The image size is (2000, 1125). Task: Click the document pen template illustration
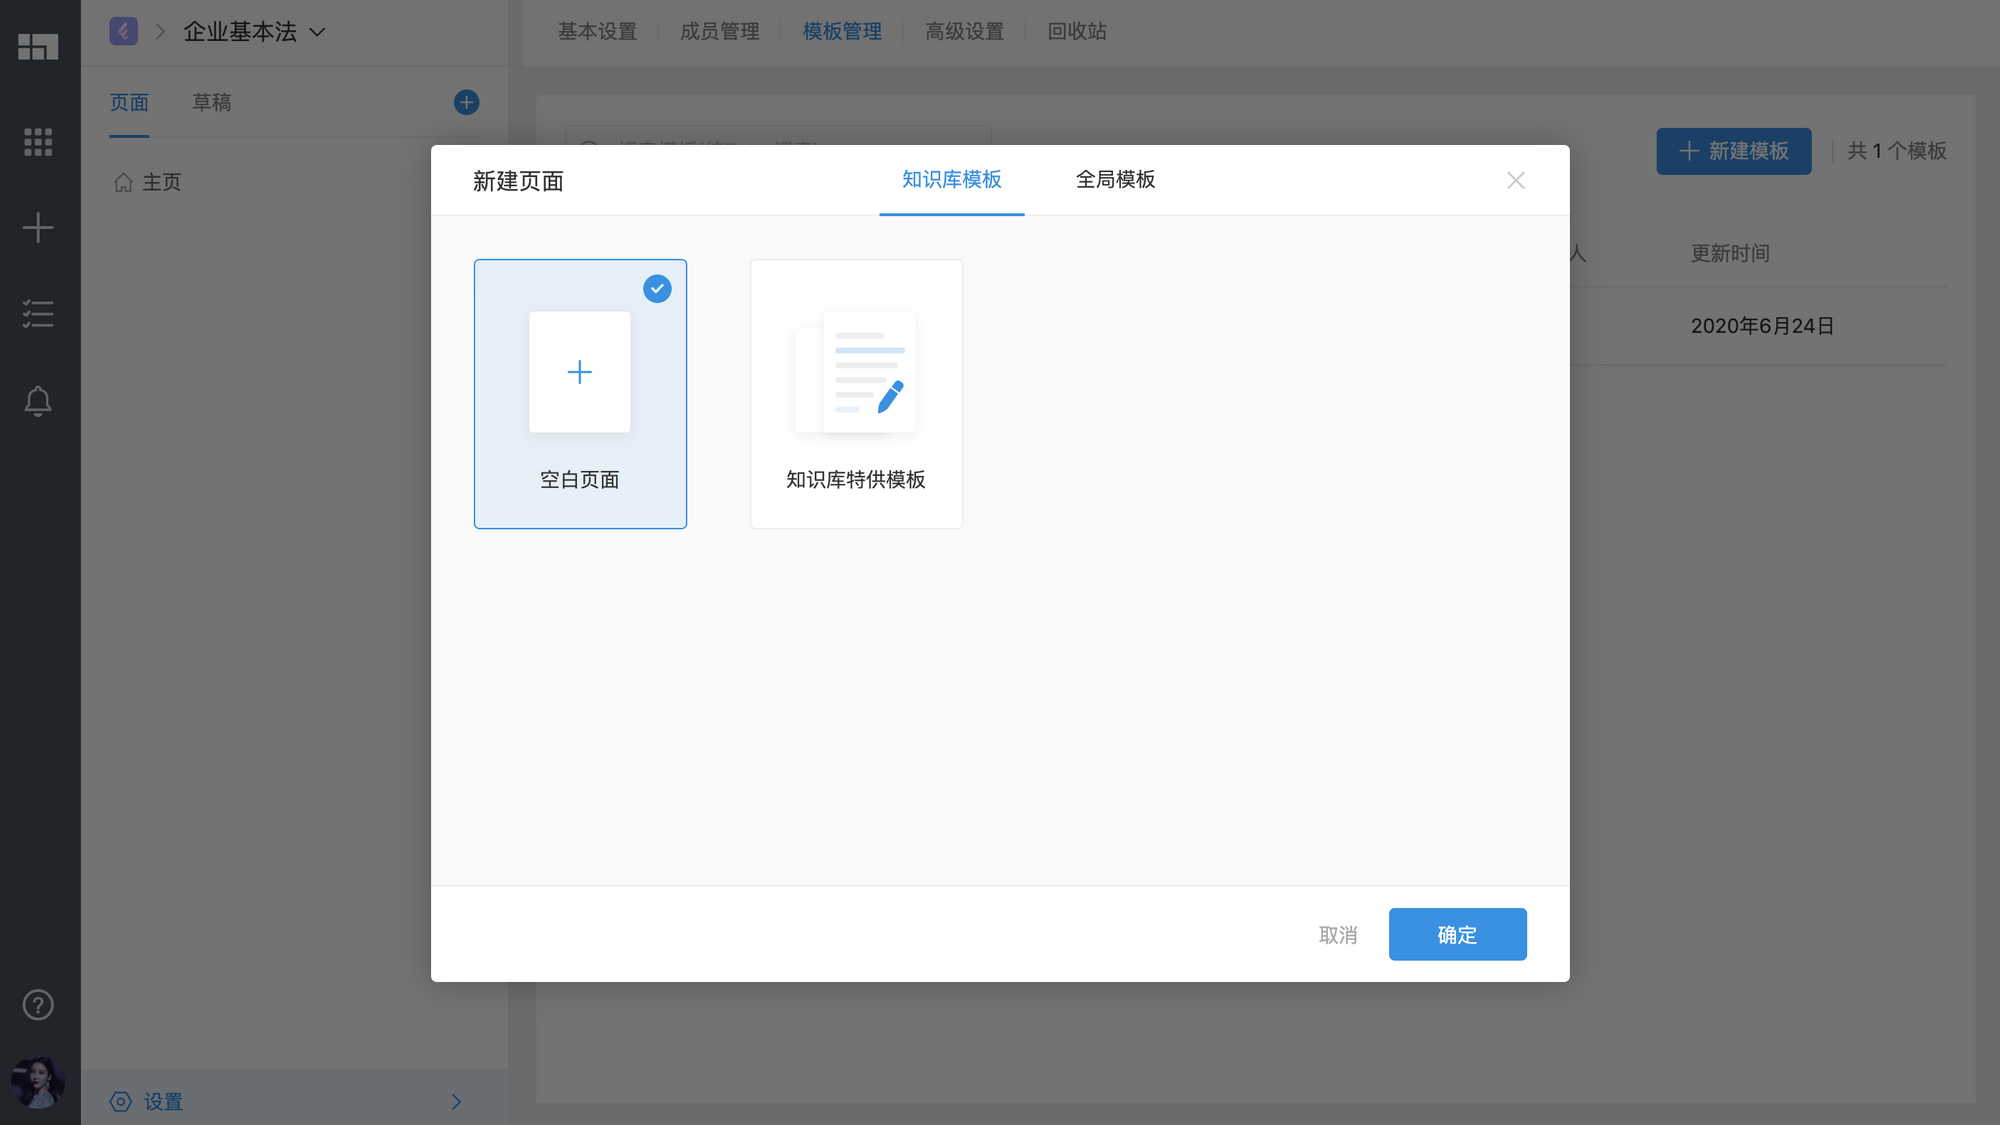(x=856, y=372)
